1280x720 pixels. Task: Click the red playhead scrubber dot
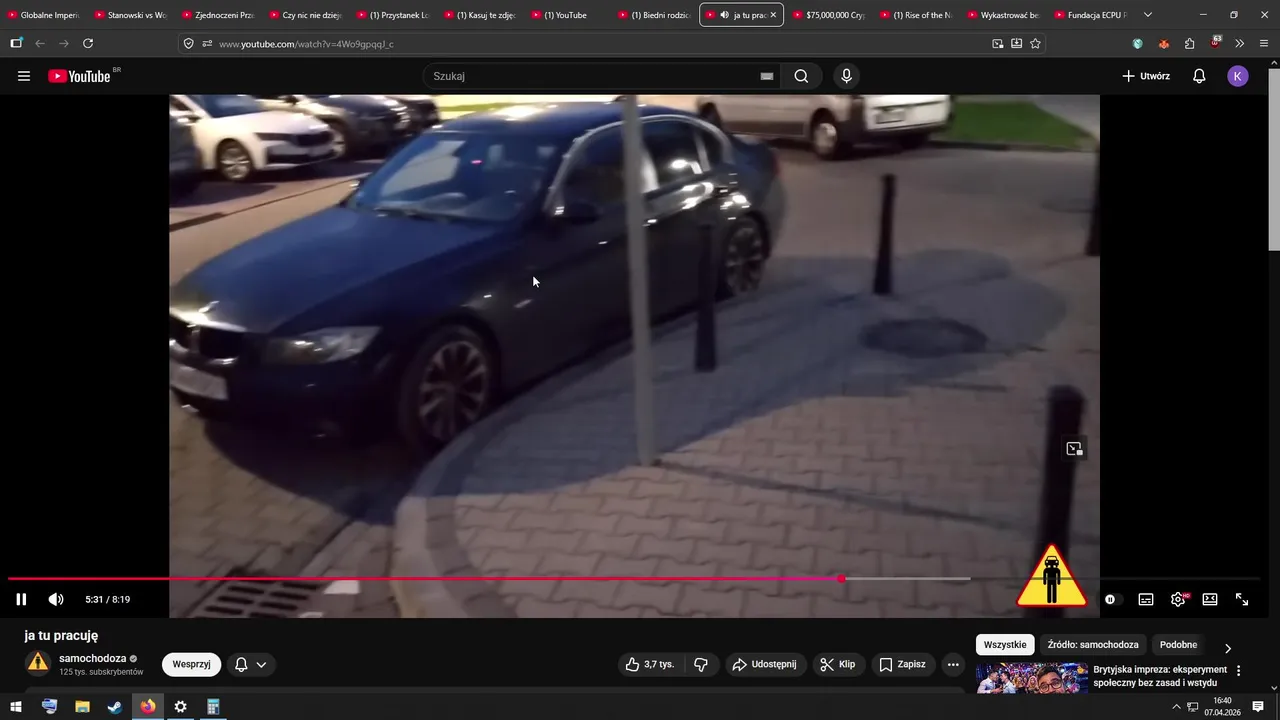(841, 579)
